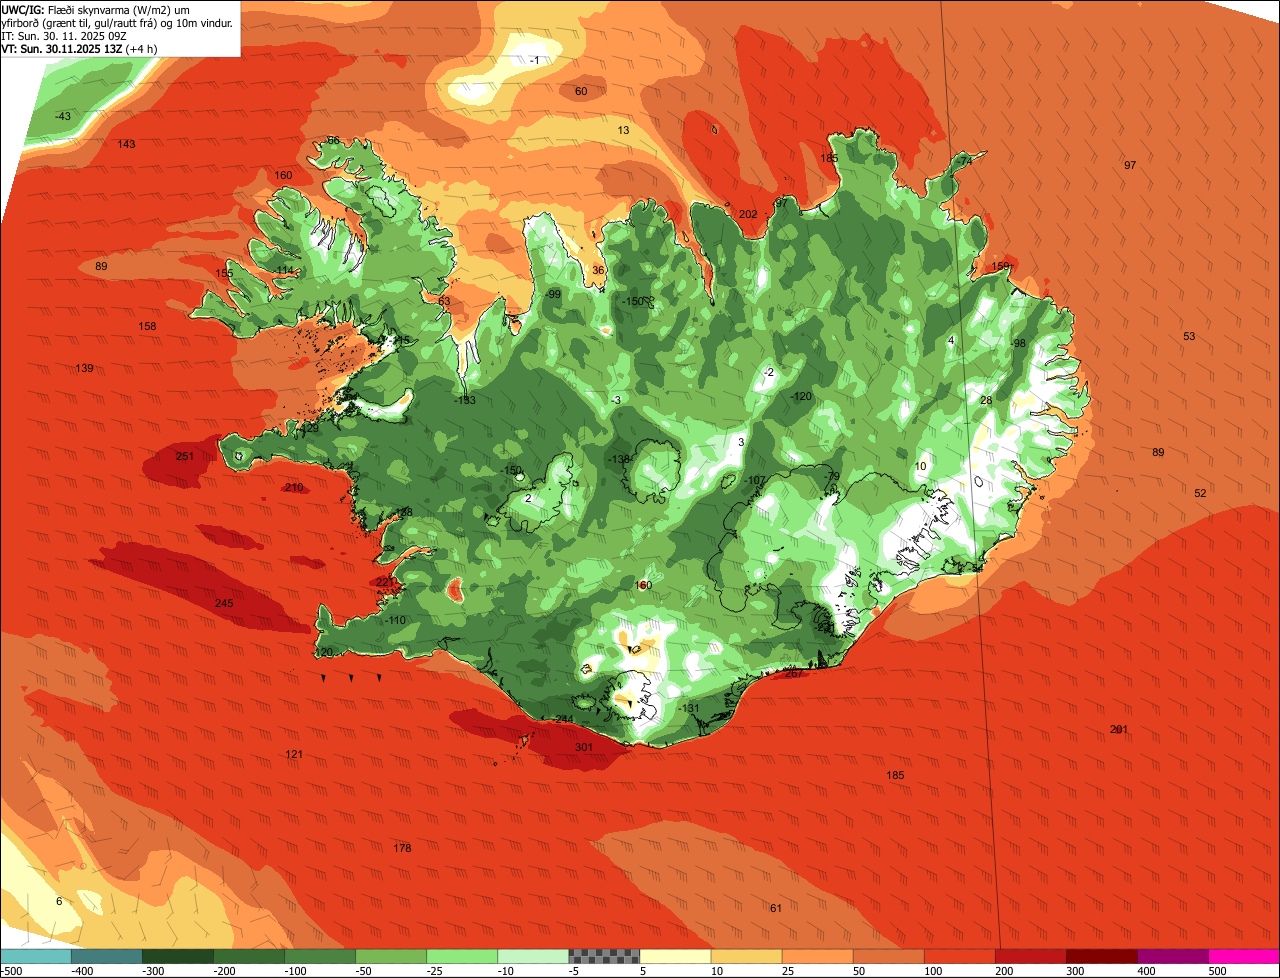Click the '158' value west of the Westfjords

pos(147,326)
